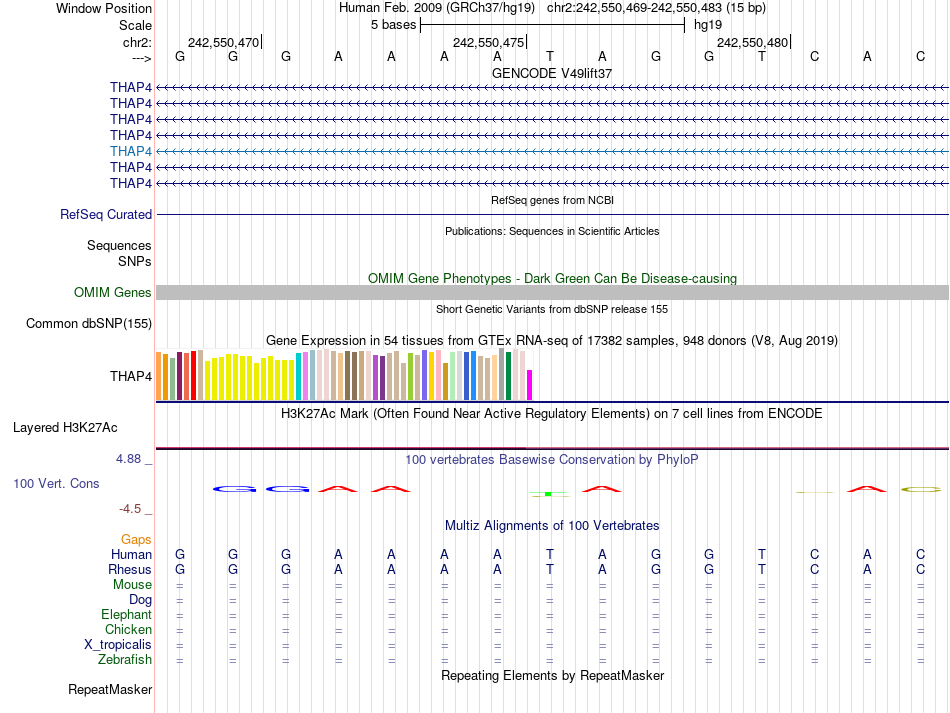This screenshot has height=713, width=950.
Task: Select the Mouse species label
Action: [x=132, y=585]
